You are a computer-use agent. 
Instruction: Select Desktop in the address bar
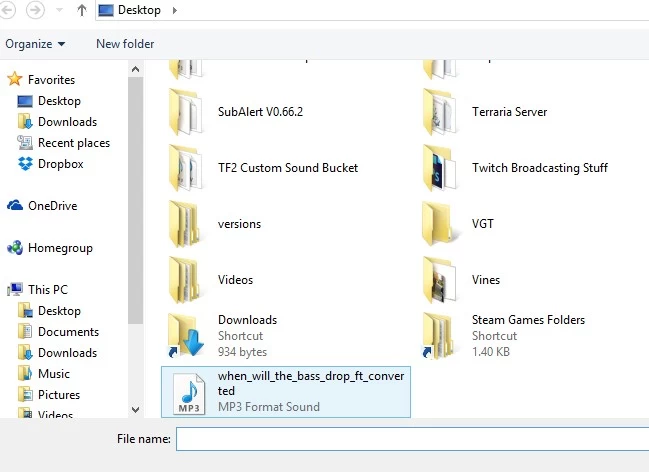tap(139, 10)
